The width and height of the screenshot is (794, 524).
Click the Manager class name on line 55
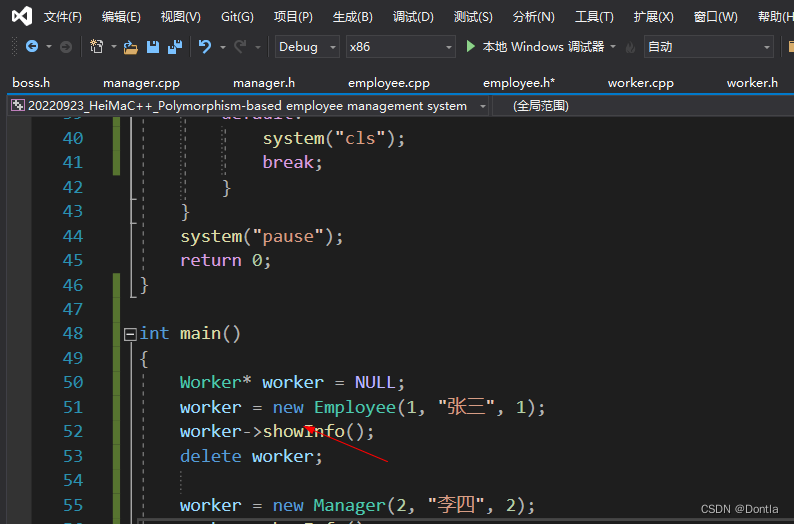tap(349, 505)
